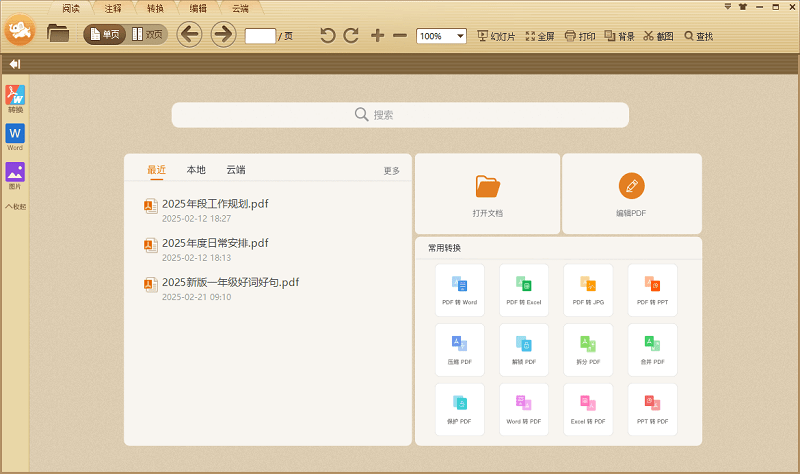Toggle the sidebar collapse arrow
The height and width of the screenshot is (474, 800).
15,64
